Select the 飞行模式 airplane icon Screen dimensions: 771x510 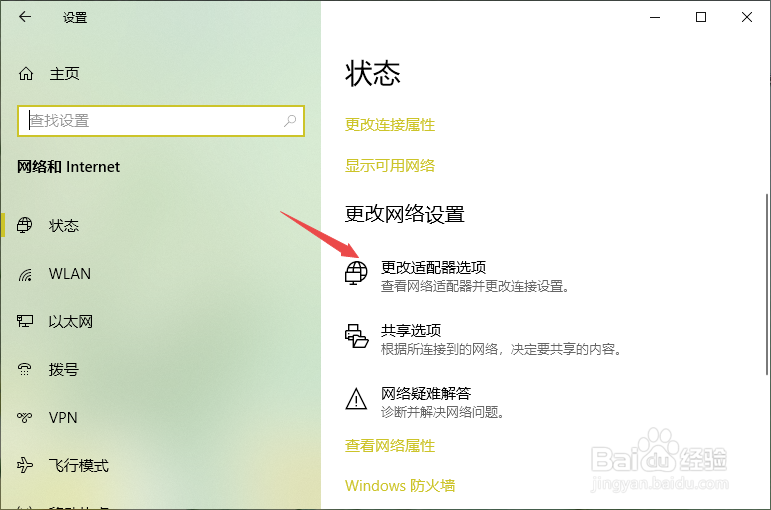[x=25, y=465]
